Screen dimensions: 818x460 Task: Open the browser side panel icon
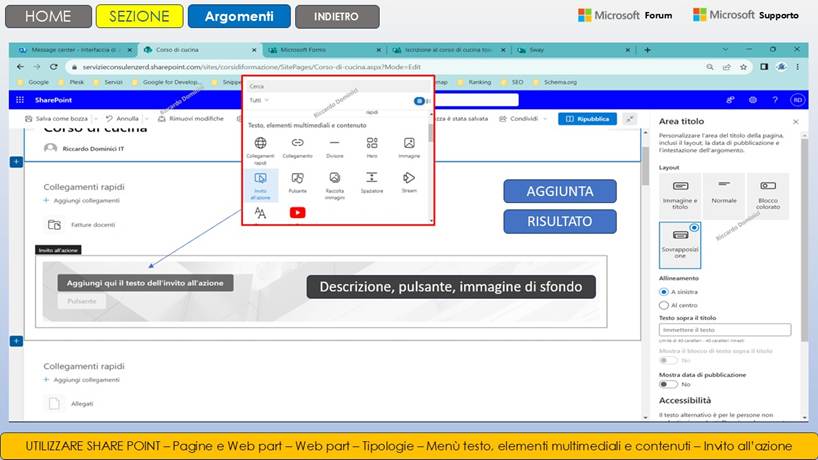coord(764,67)
